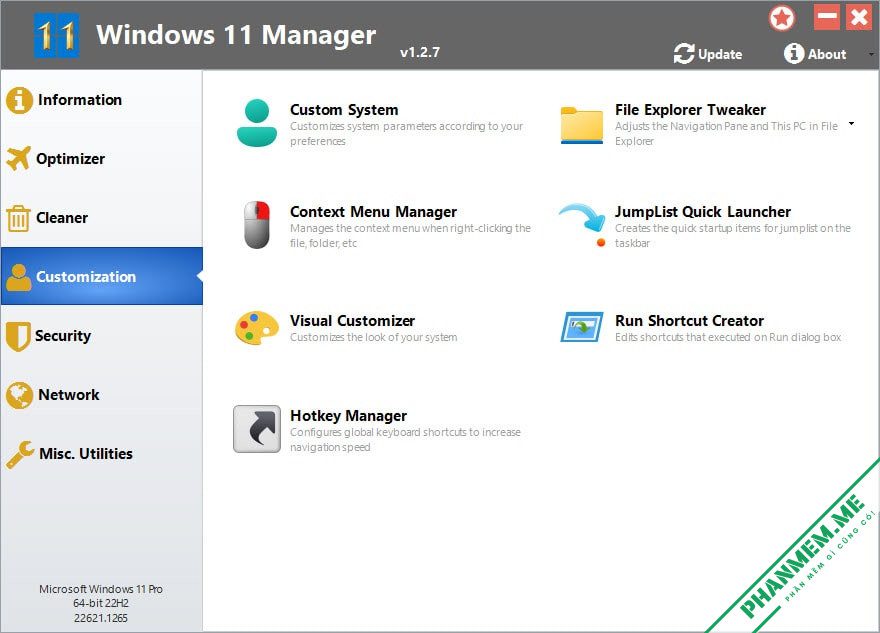Click the JumpList Quick Launcher arrow icon
Viewport: 880px width, 633px height.
coord(583,224)
